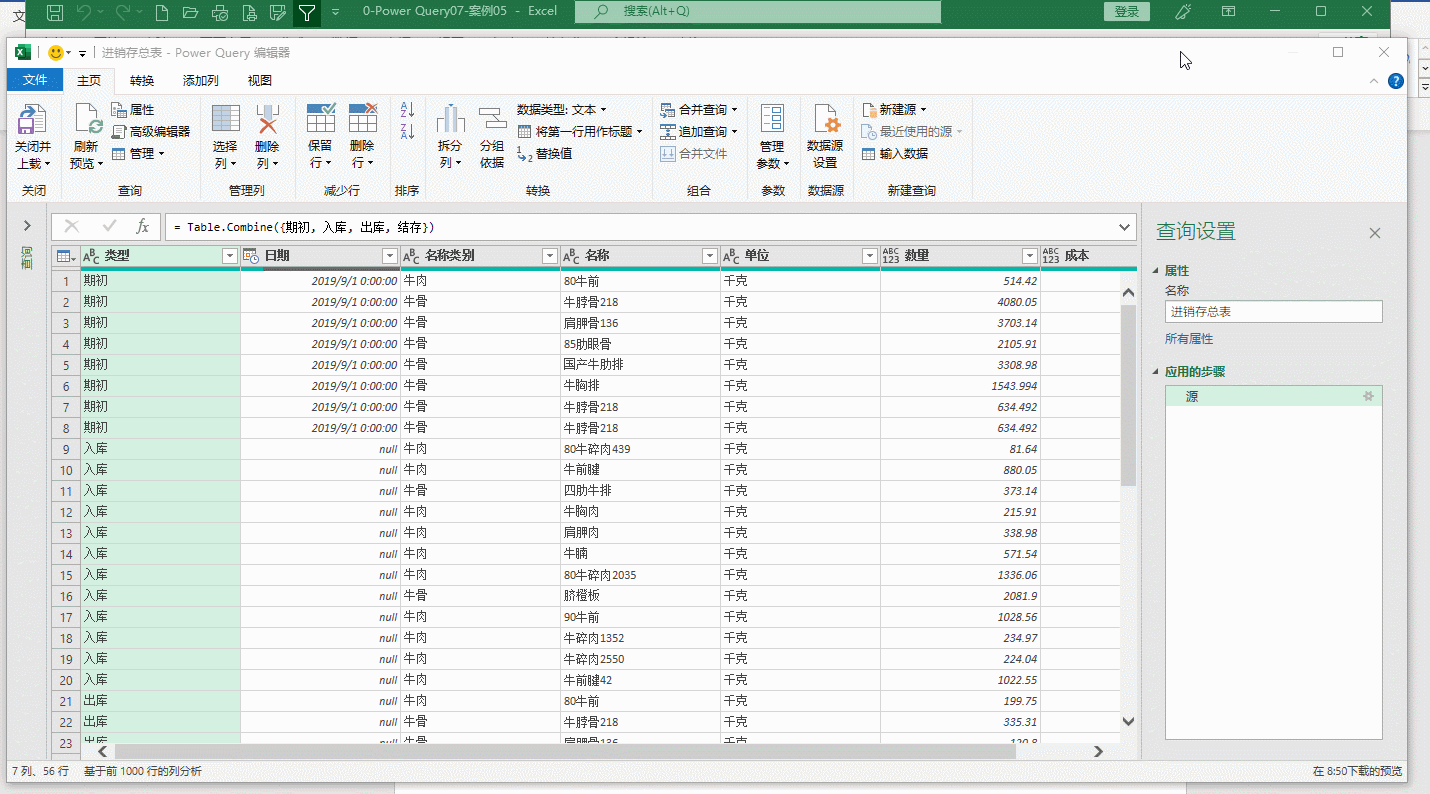The height and width of the screenshot is (794, 1430).
Task: Click the query name input field
Action: point(1274,312)
